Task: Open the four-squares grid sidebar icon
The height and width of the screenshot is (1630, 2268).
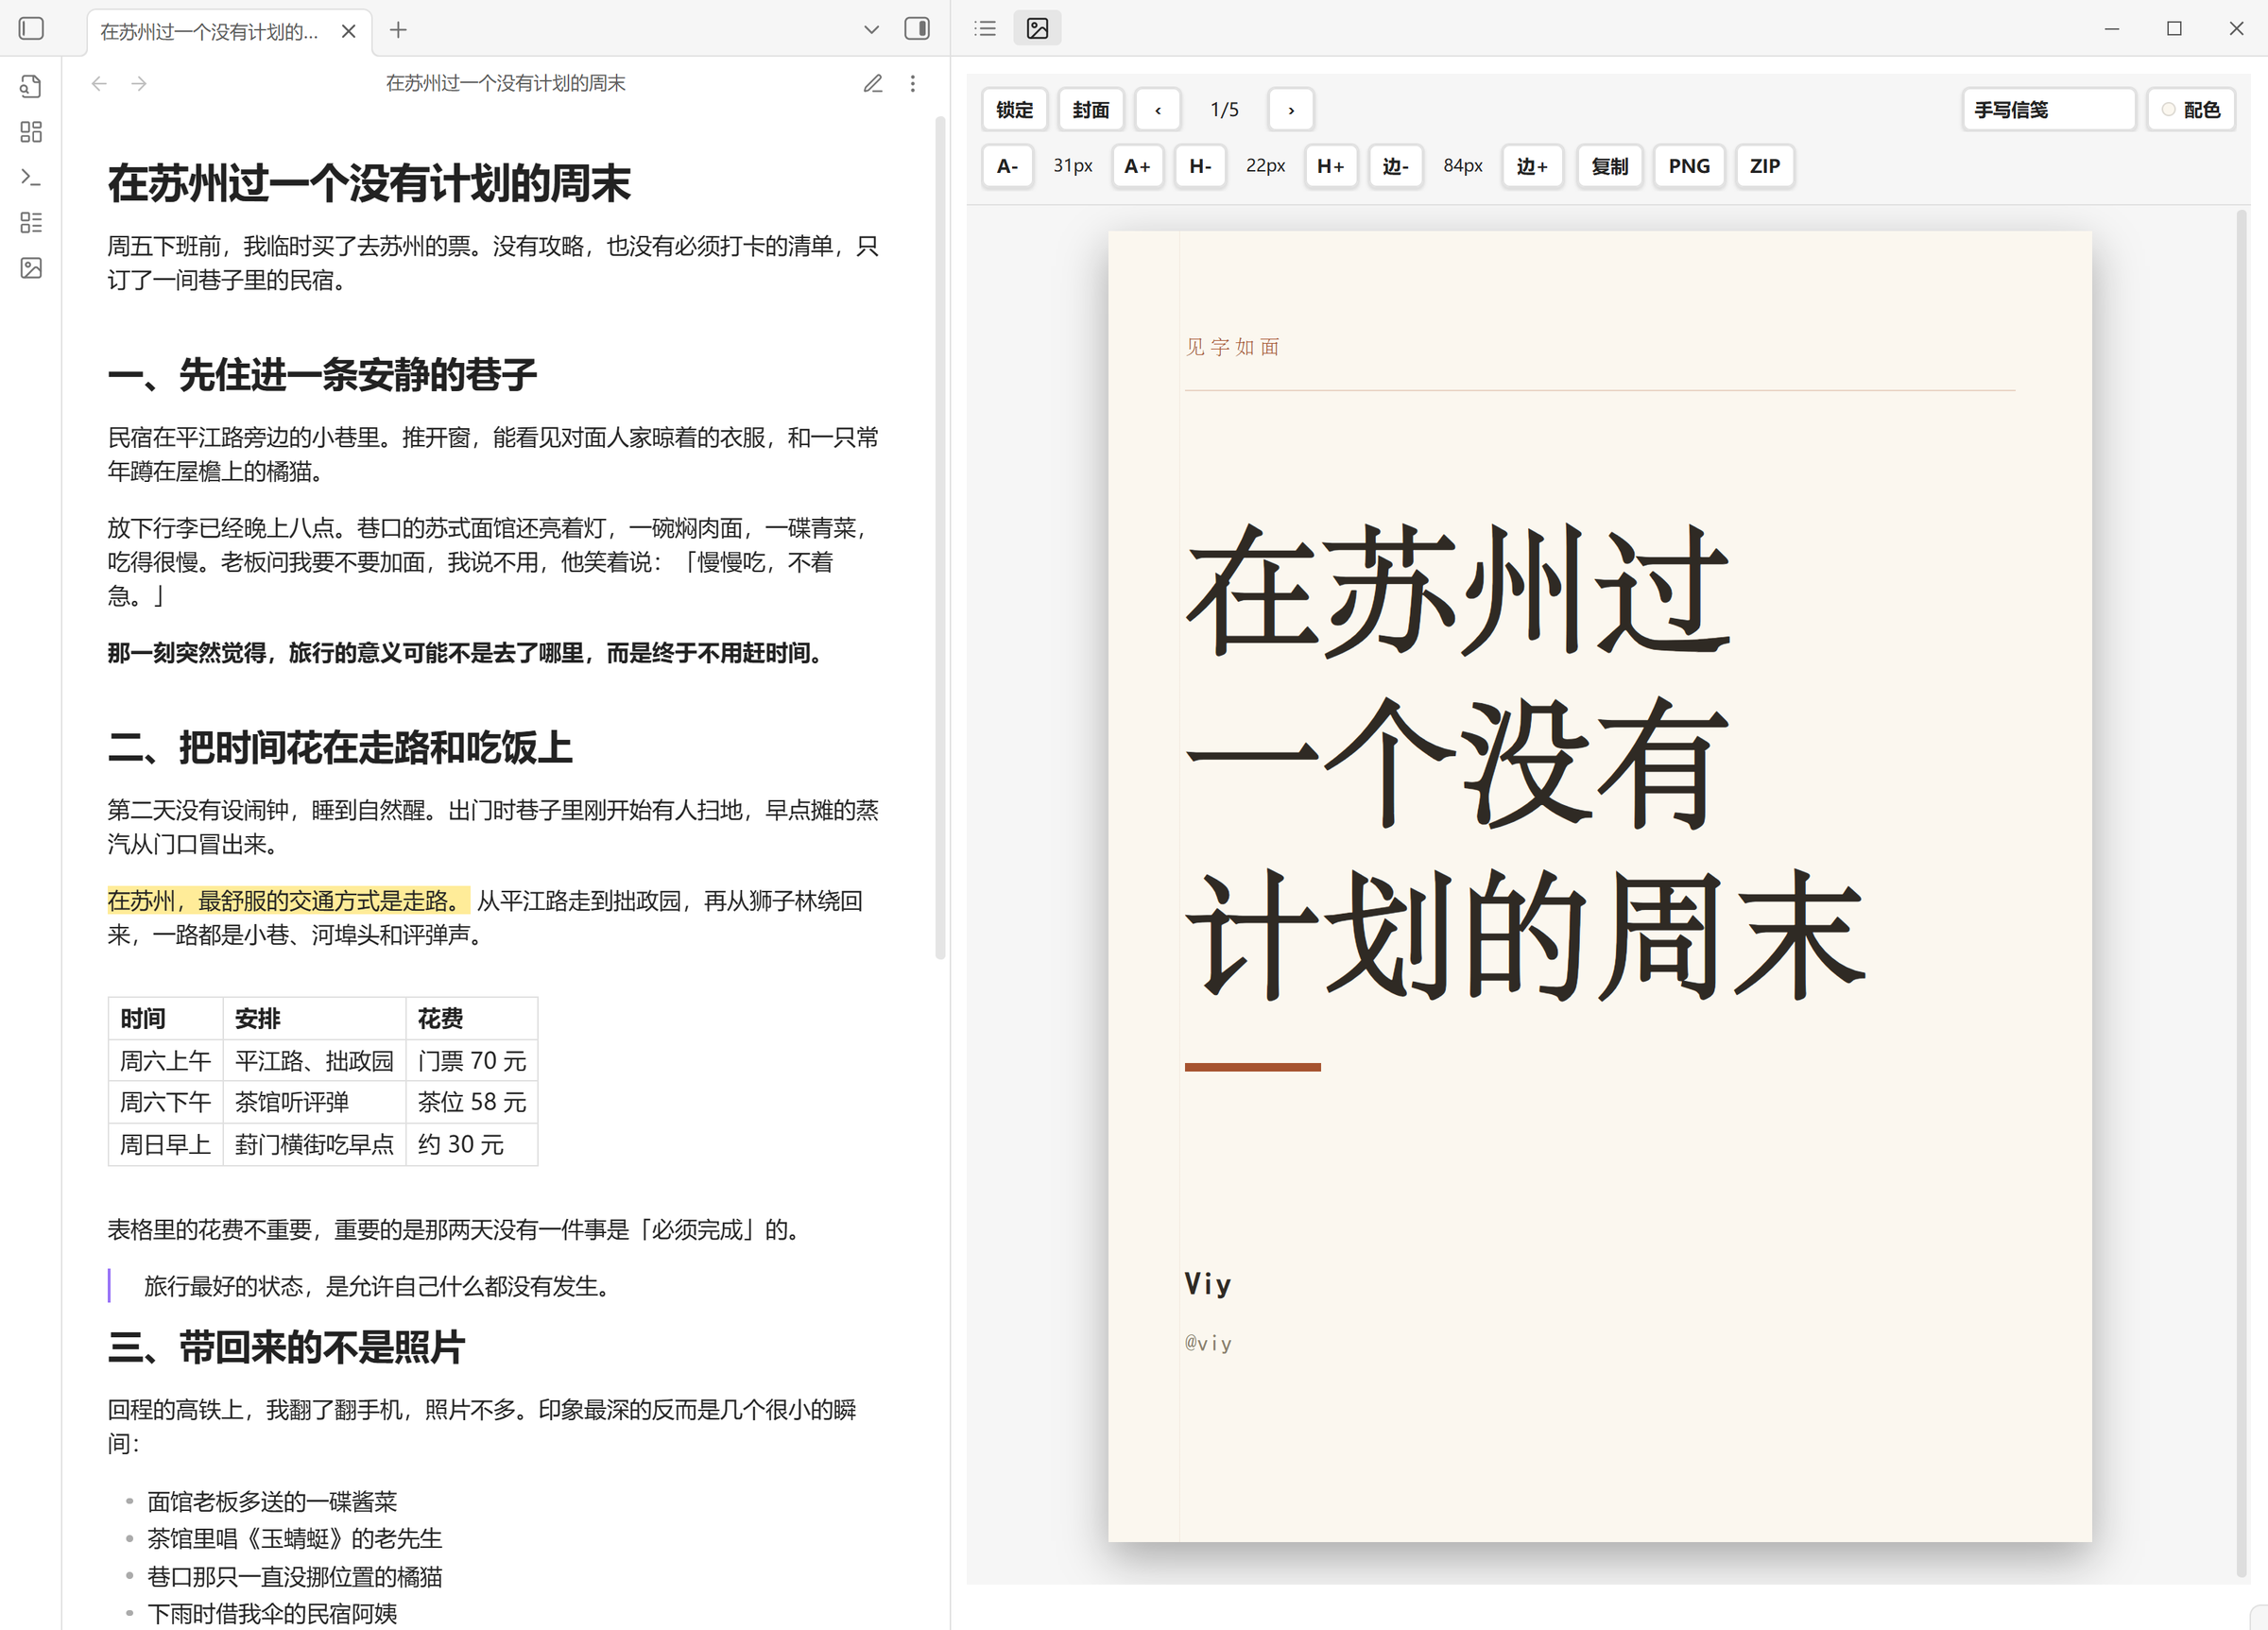Action: (x=31, y=132)
